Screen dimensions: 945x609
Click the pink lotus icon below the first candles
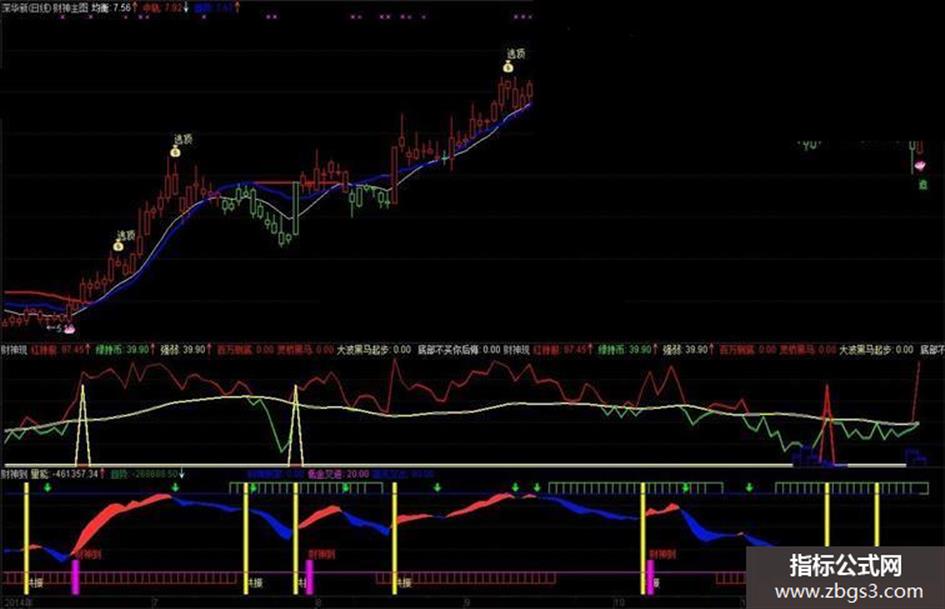[x=70, y=329]
